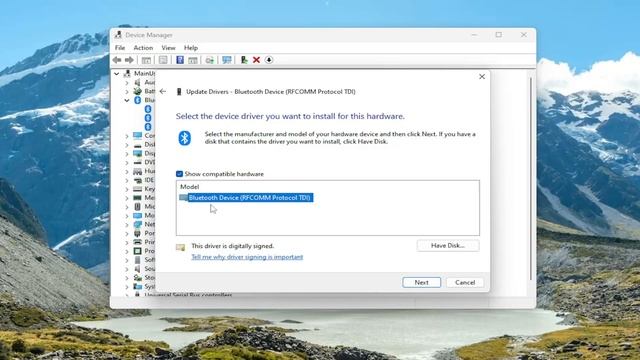Click the Disable device down-arrow toolbar icon

(269, 60)
